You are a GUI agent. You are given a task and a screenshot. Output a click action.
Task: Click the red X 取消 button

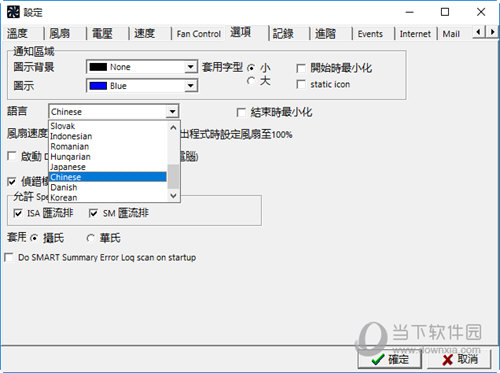[x=459, y=359]
